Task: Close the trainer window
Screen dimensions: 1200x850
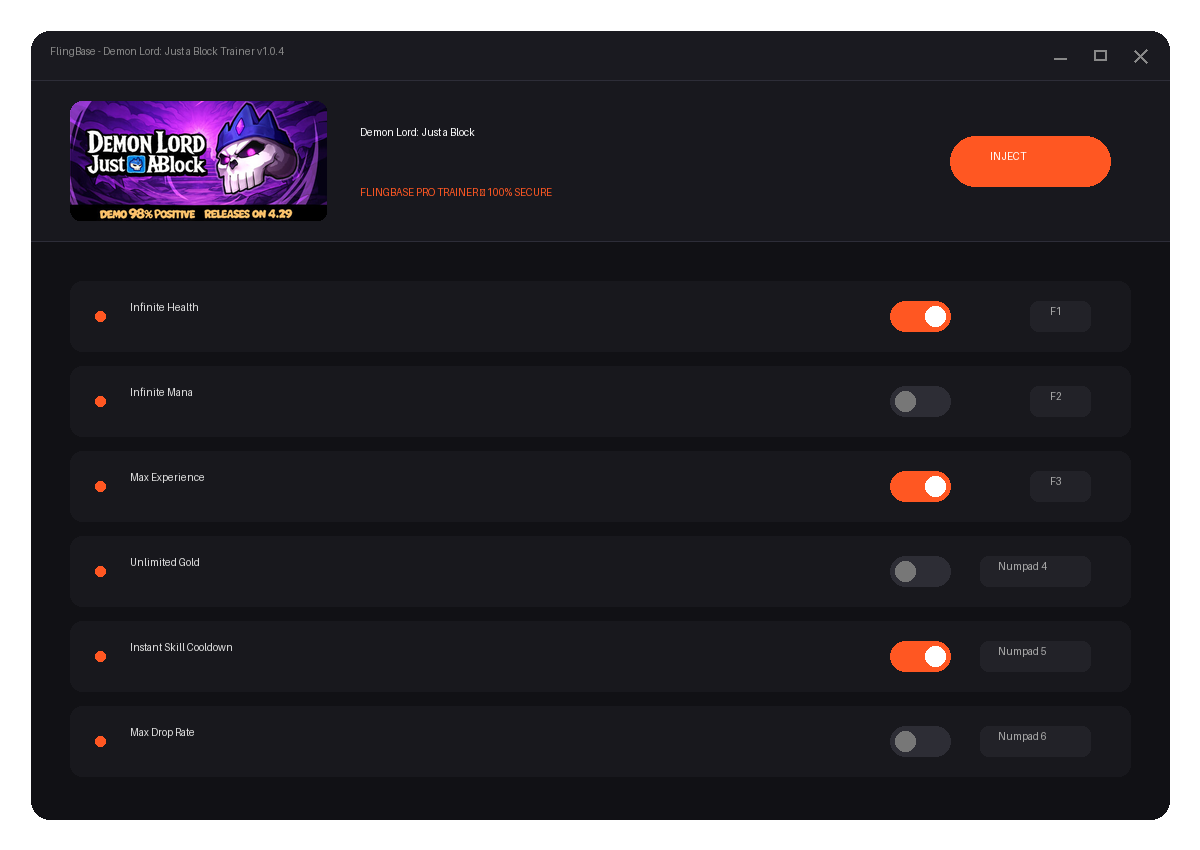Action: [1140, 57]
